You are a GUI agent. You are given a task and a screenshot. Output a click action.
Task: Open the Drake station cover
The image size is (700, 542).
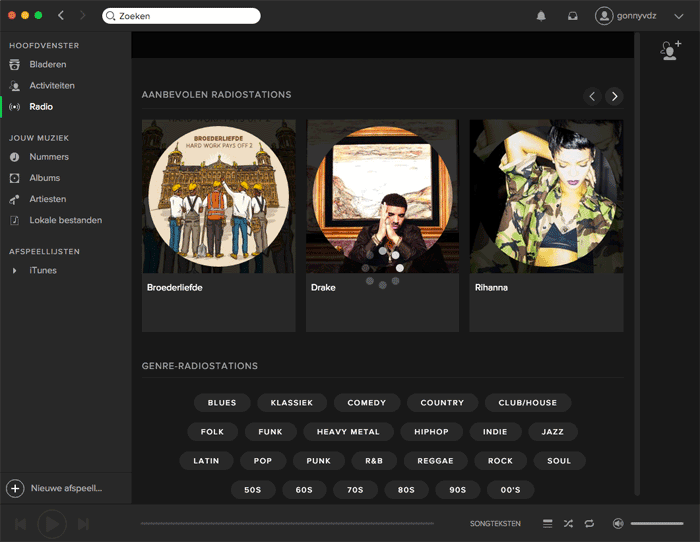[383, 196]
